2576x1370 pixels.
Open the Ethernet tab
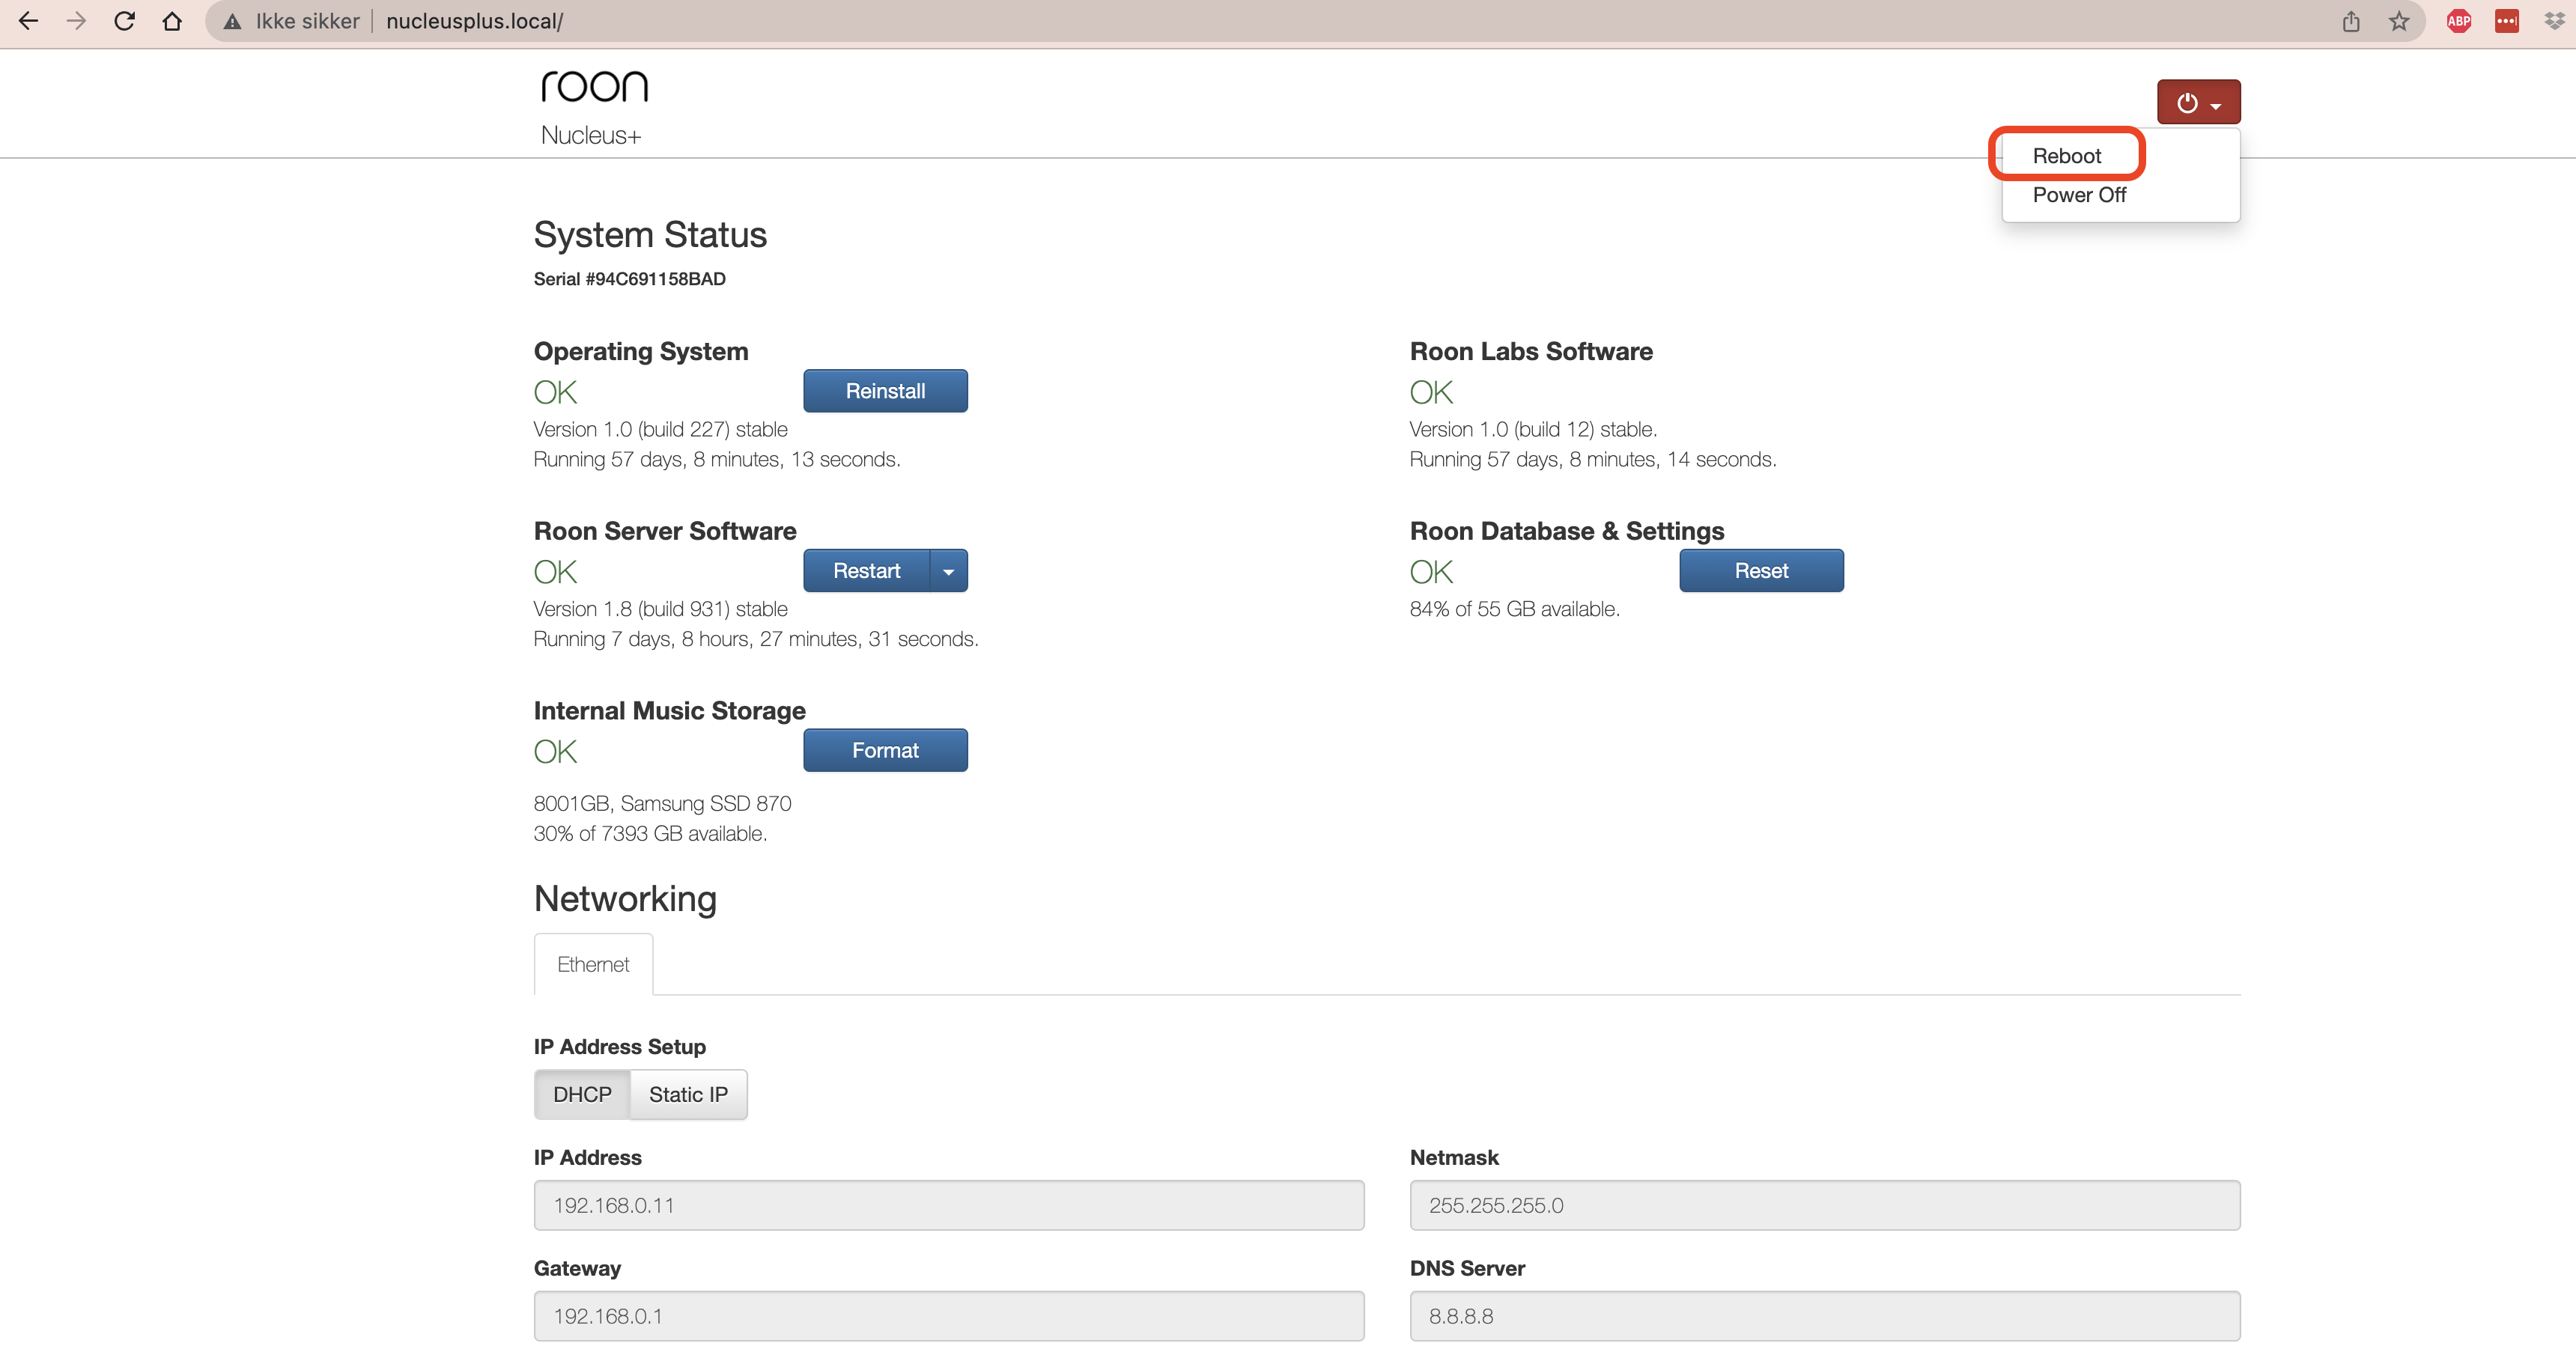point(593,964)
